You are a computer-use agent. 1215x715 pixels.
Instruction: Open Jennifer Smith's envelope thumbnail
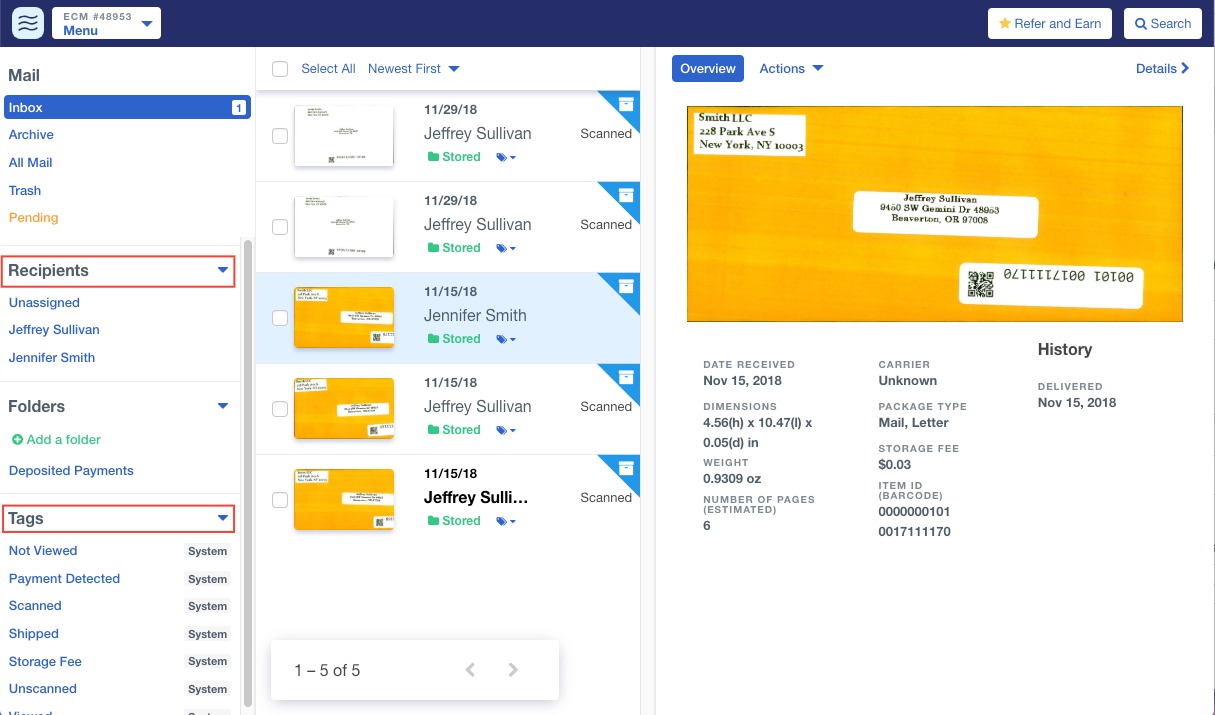tap(343, 318)
